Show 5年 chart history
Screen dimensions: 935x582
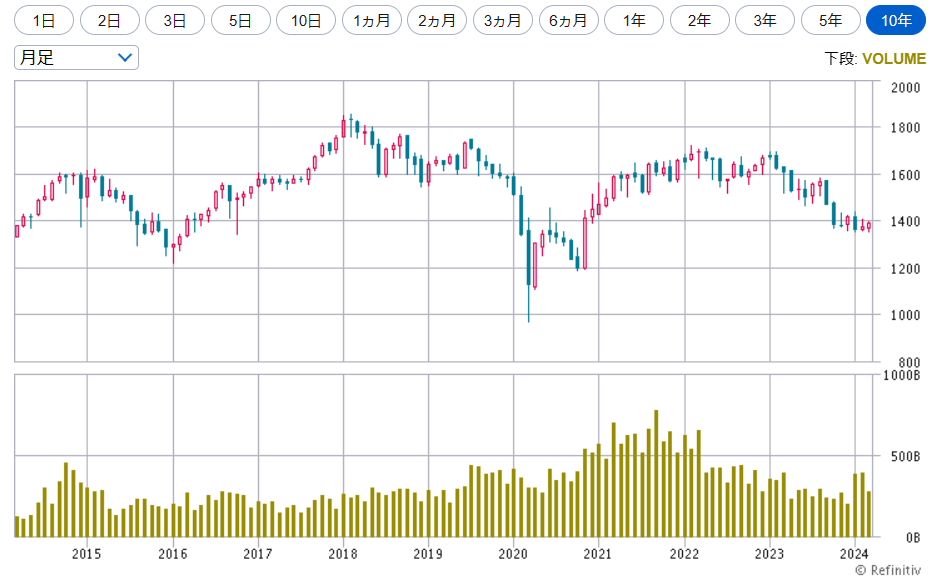tap(830, 20)
